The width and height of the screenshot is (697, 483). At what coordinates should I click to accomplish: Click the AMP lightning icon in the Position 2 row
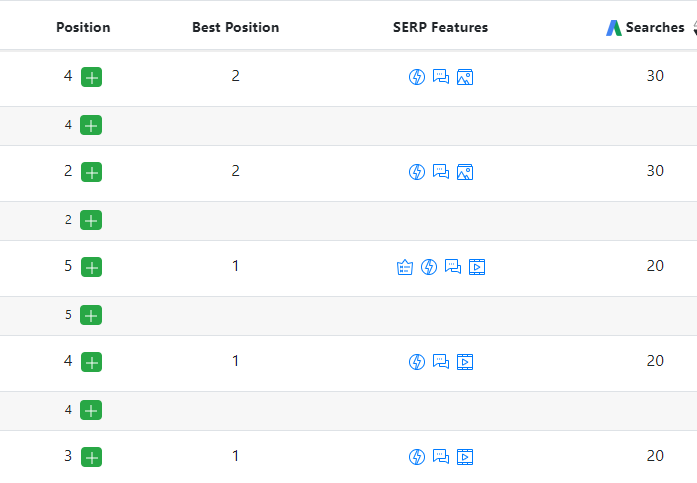pos(417,172)
